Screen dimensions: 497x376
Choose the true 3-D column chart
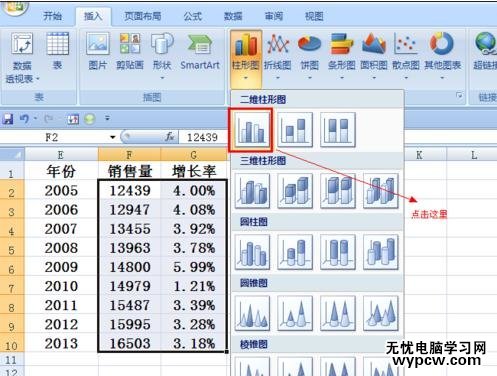pyautogui.click(x=381, y=191)
